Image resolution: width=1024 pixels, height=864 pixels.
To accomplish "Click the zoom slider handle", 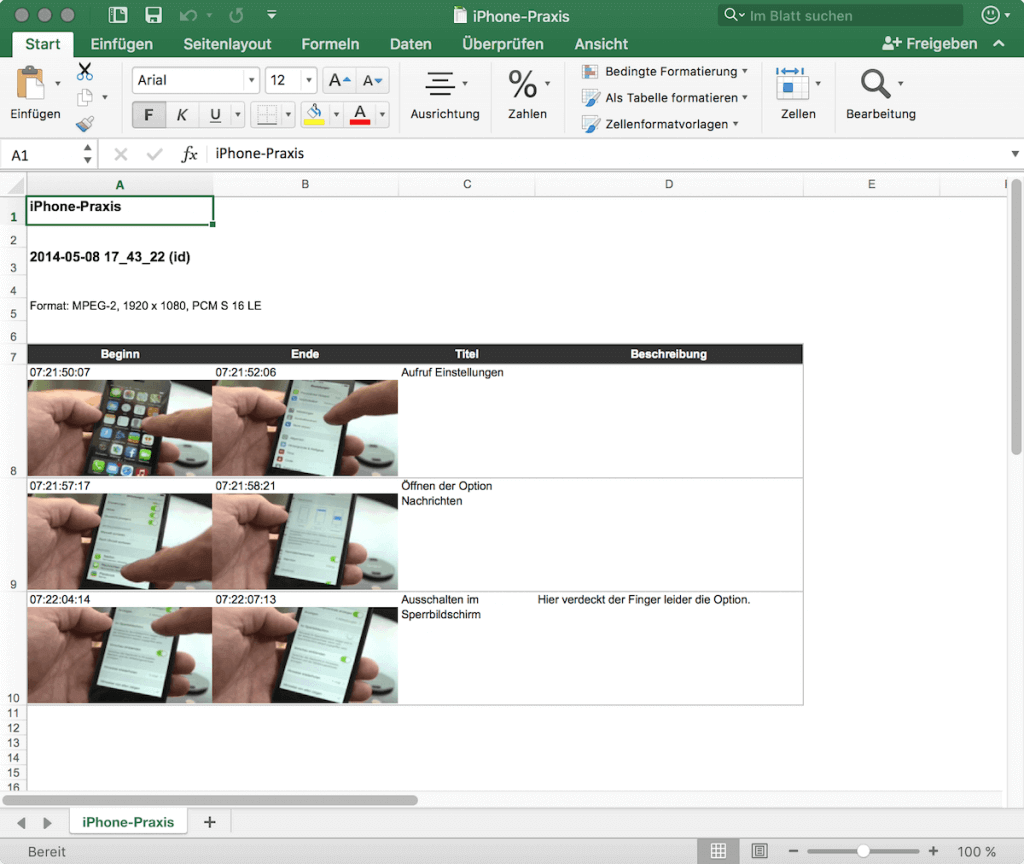I will (x=863, y=851).
